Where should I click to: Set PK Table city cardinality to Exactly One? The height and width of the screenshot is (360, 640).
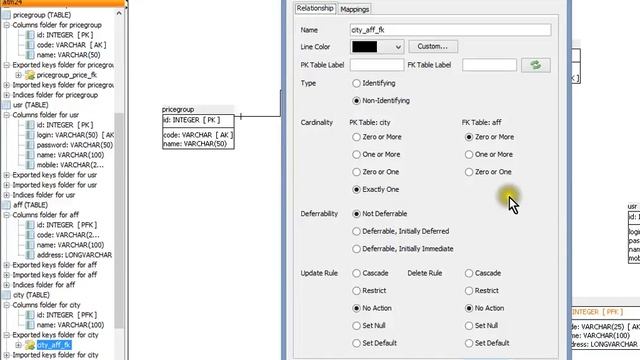[356, 190]
